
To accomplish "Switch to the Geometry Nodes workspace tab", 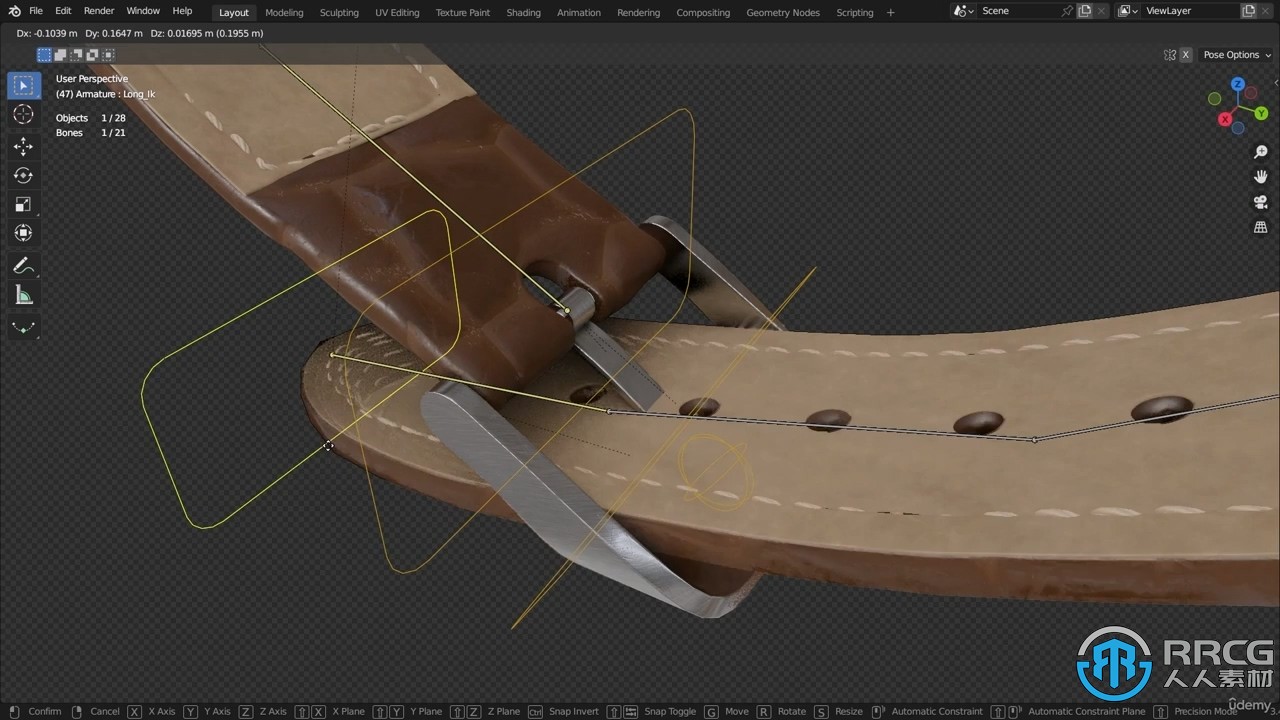I will point(783,12).
